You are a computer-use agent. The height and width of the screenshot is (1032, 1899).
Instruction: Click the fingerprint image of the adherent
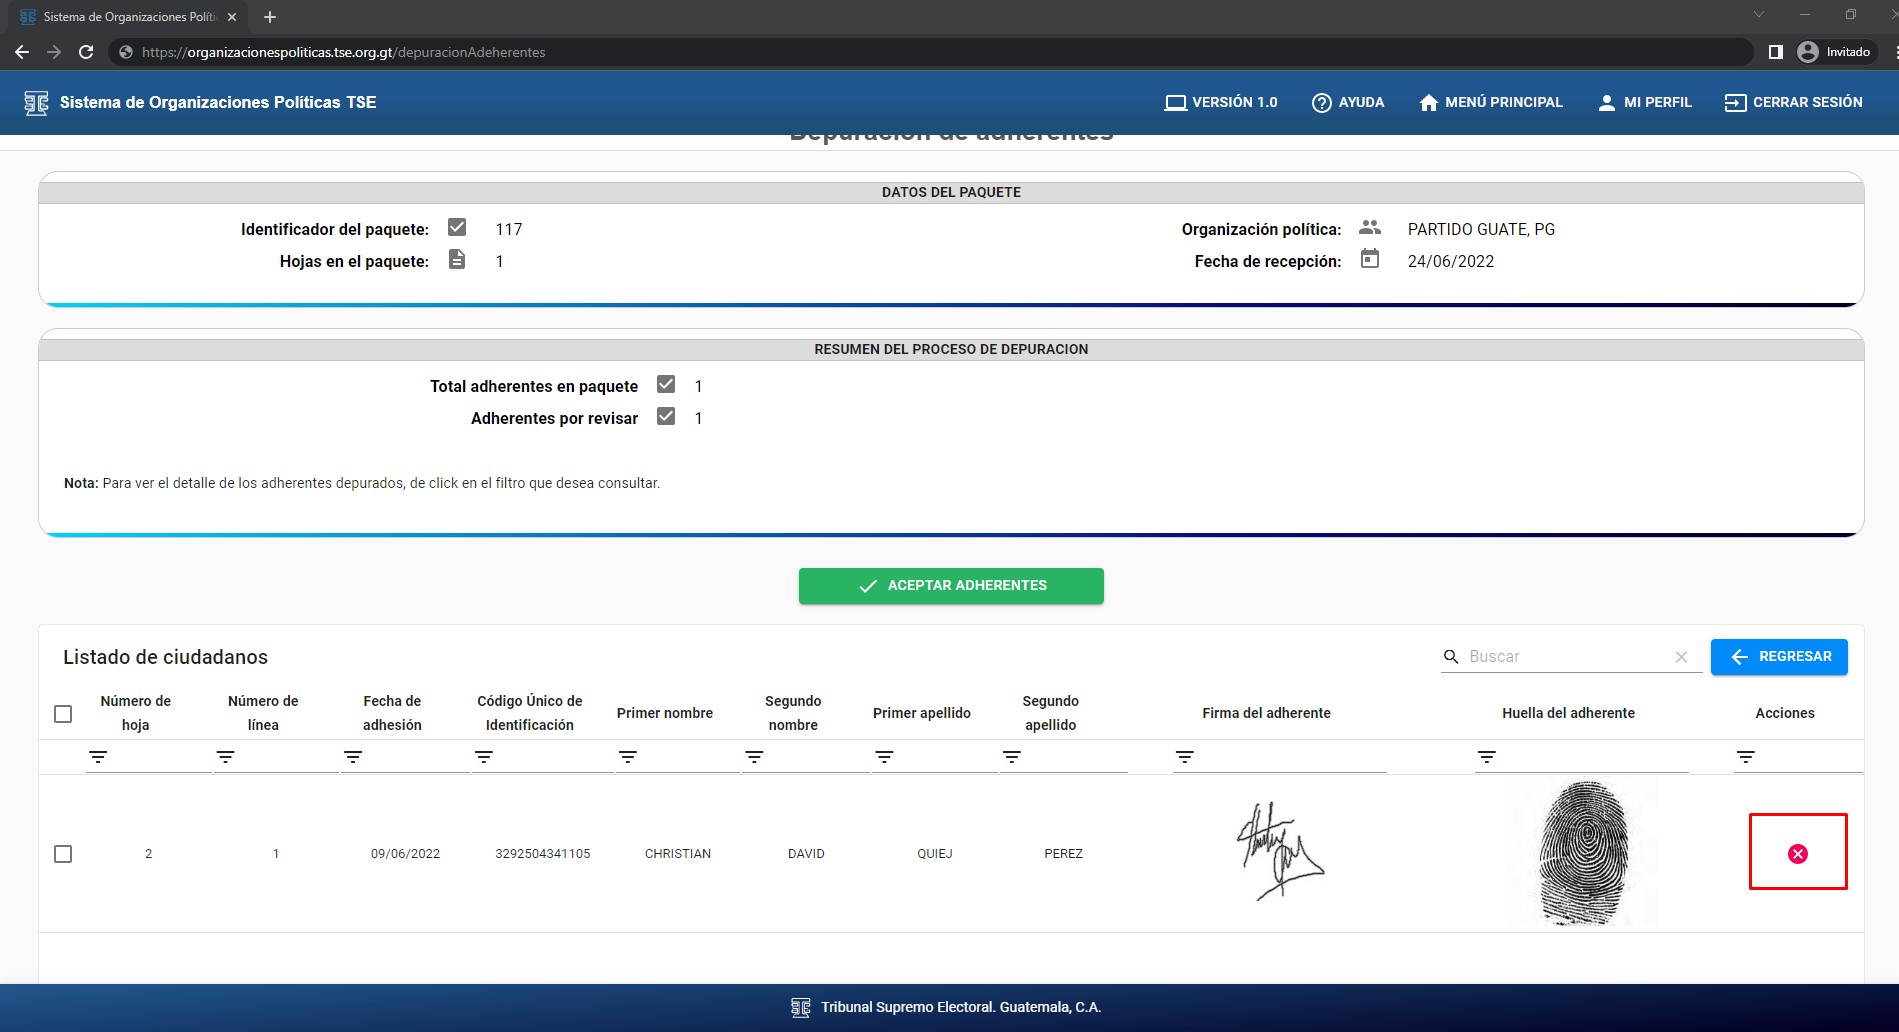(1585, 852)
